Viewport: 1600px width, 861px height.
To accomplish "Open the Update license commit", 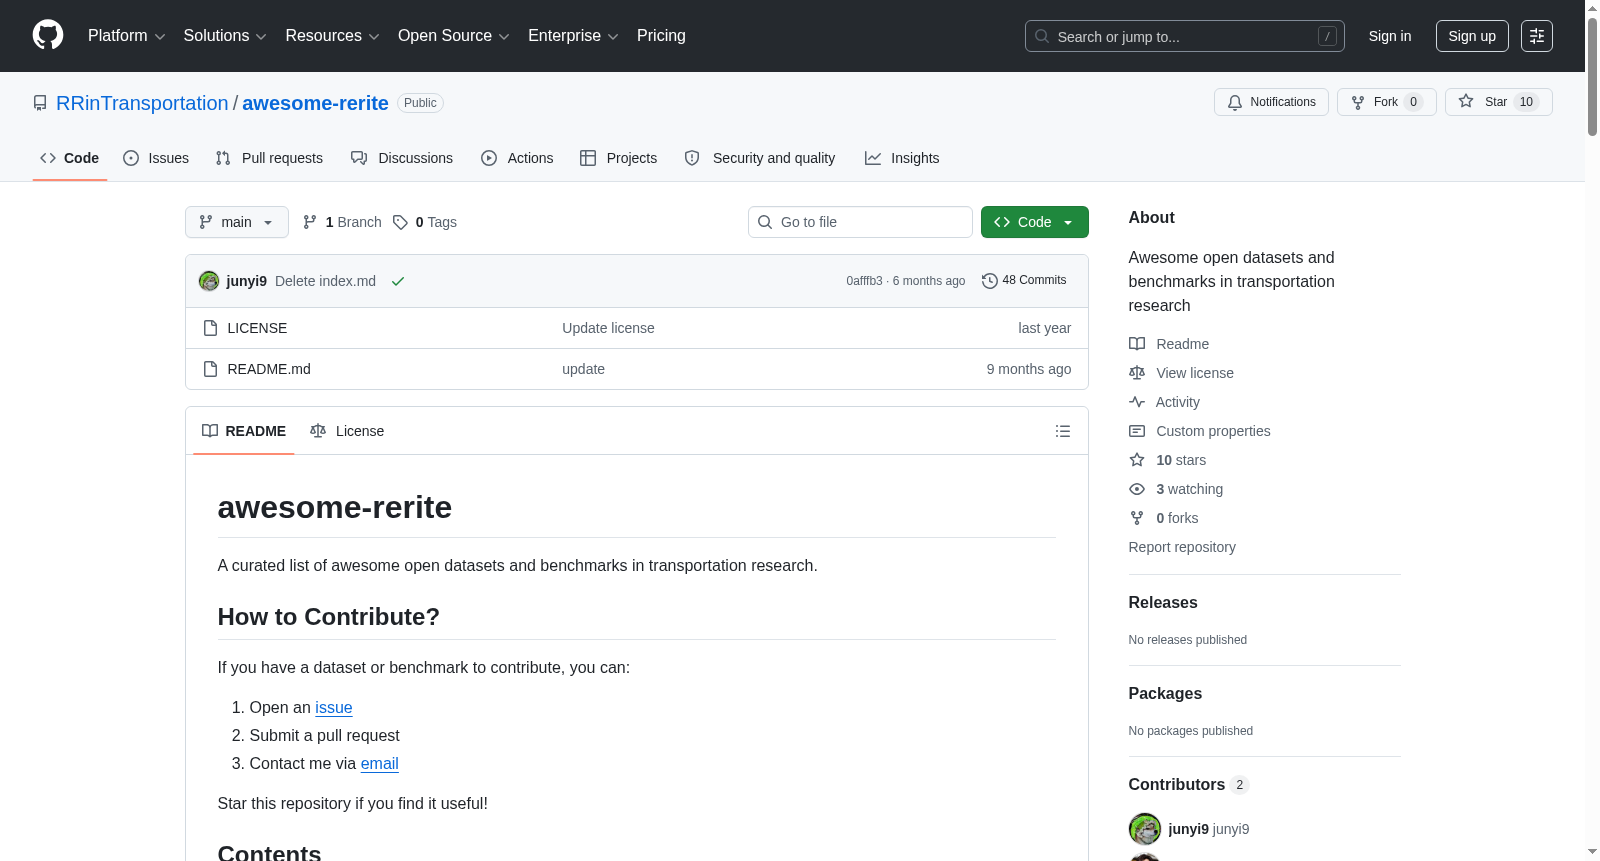I will click(608, 328).
